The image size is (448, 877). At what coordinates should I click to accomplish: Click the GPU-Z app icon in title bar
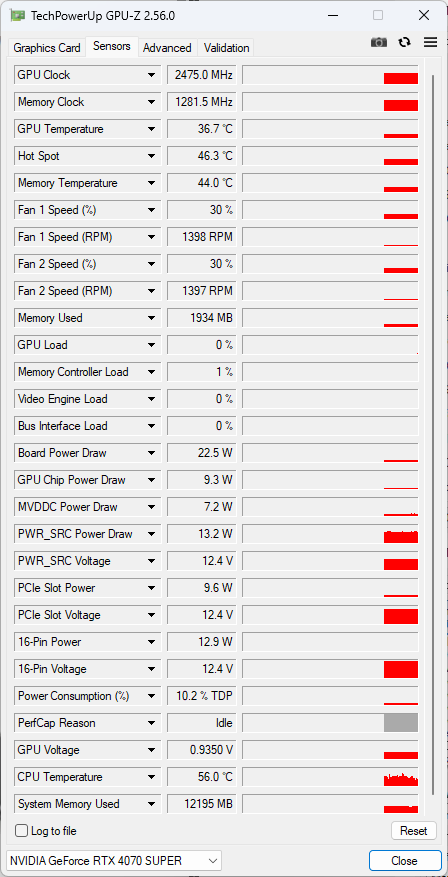pos(18,16)
